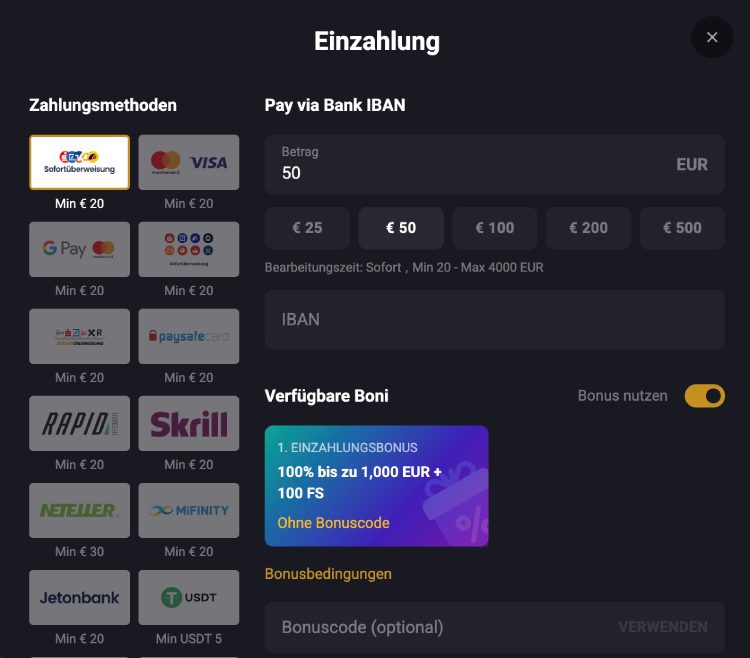This screenshot has height=658, width=750.
Task: Open the Bonusbedingungen link
Action: (x=328, y=574)
